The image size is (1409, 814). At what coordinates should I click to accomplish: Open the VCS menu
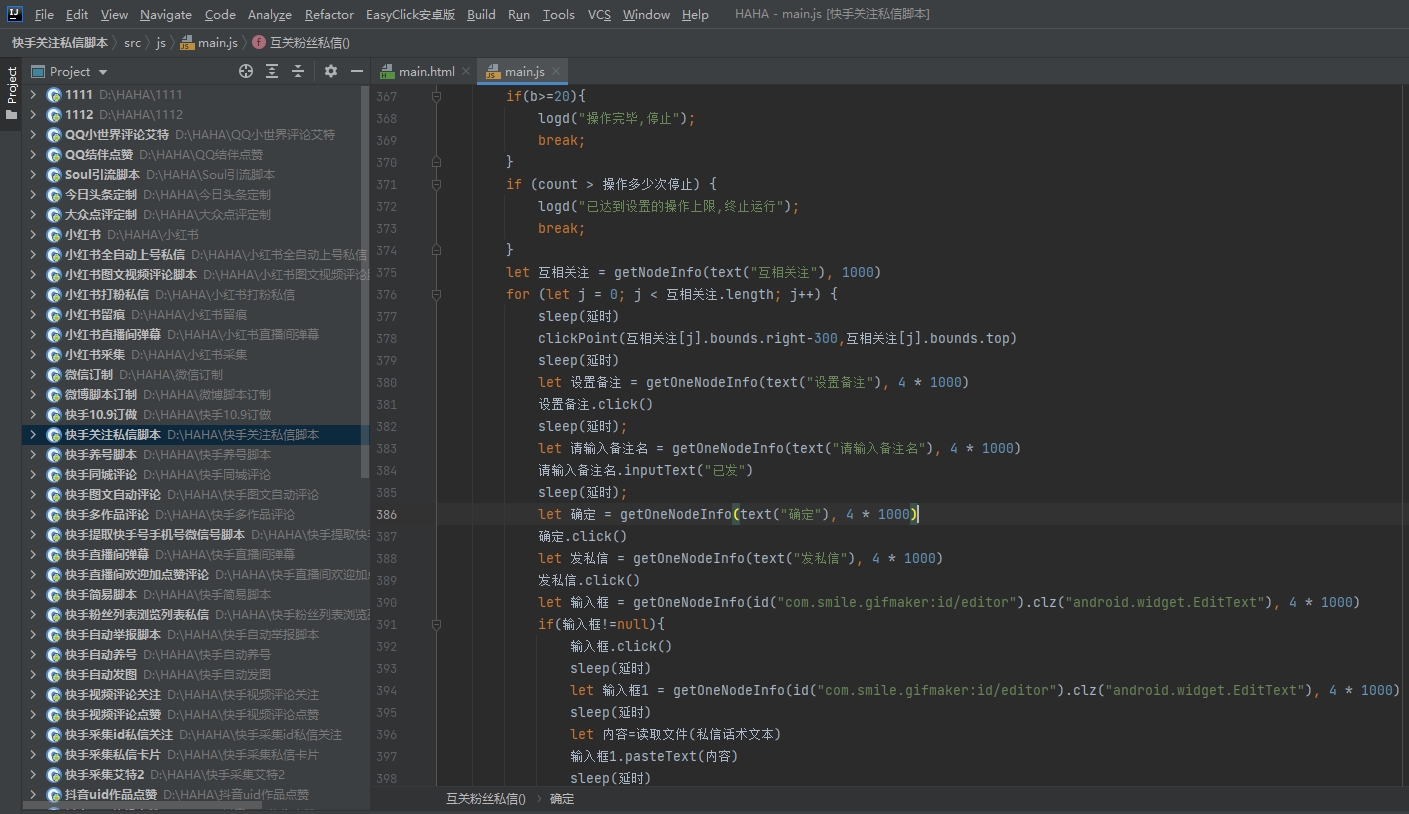(x=599, y=14)
